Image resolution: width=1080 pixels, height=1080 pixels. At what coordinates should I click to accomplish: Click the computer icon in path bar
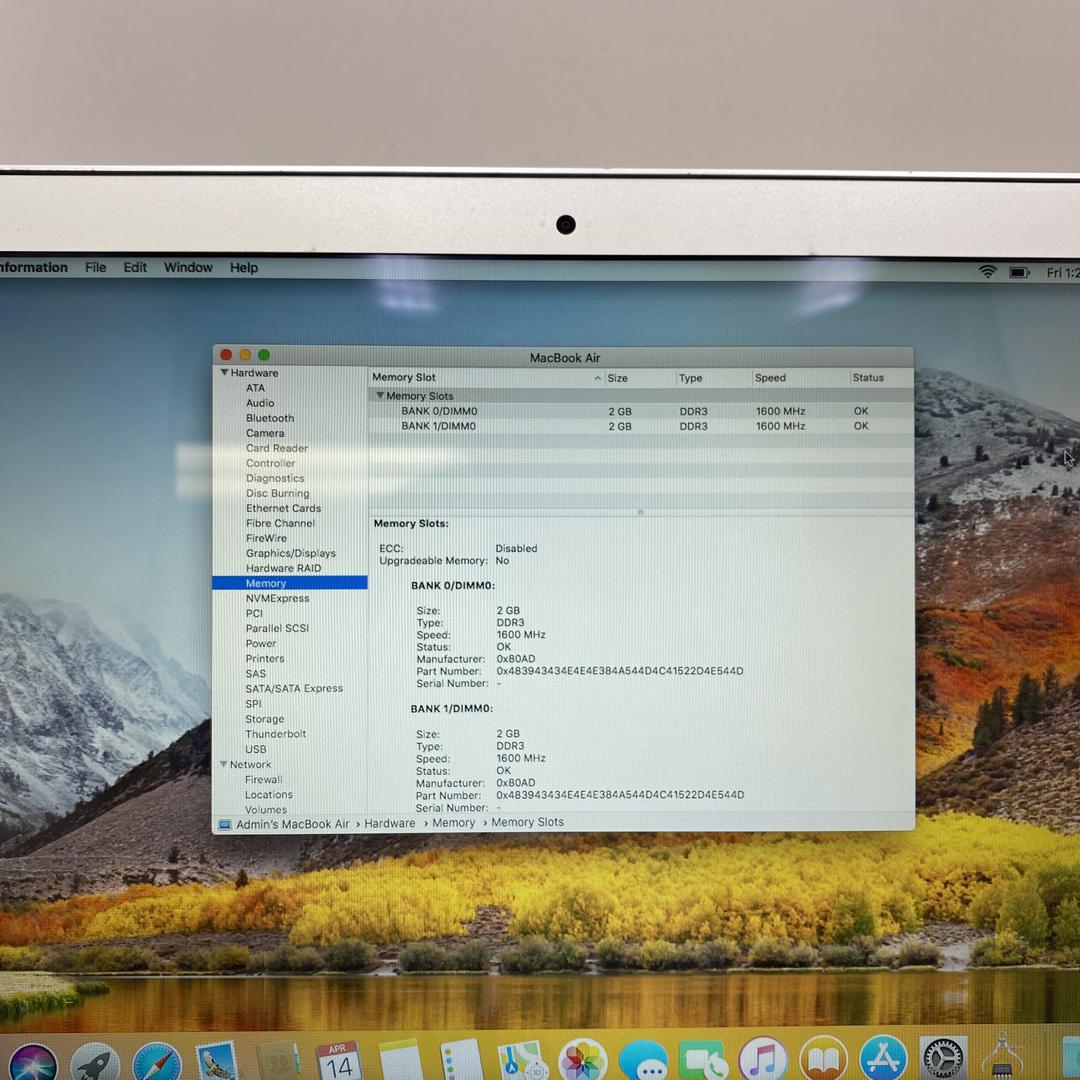click(x=225, y=824)
